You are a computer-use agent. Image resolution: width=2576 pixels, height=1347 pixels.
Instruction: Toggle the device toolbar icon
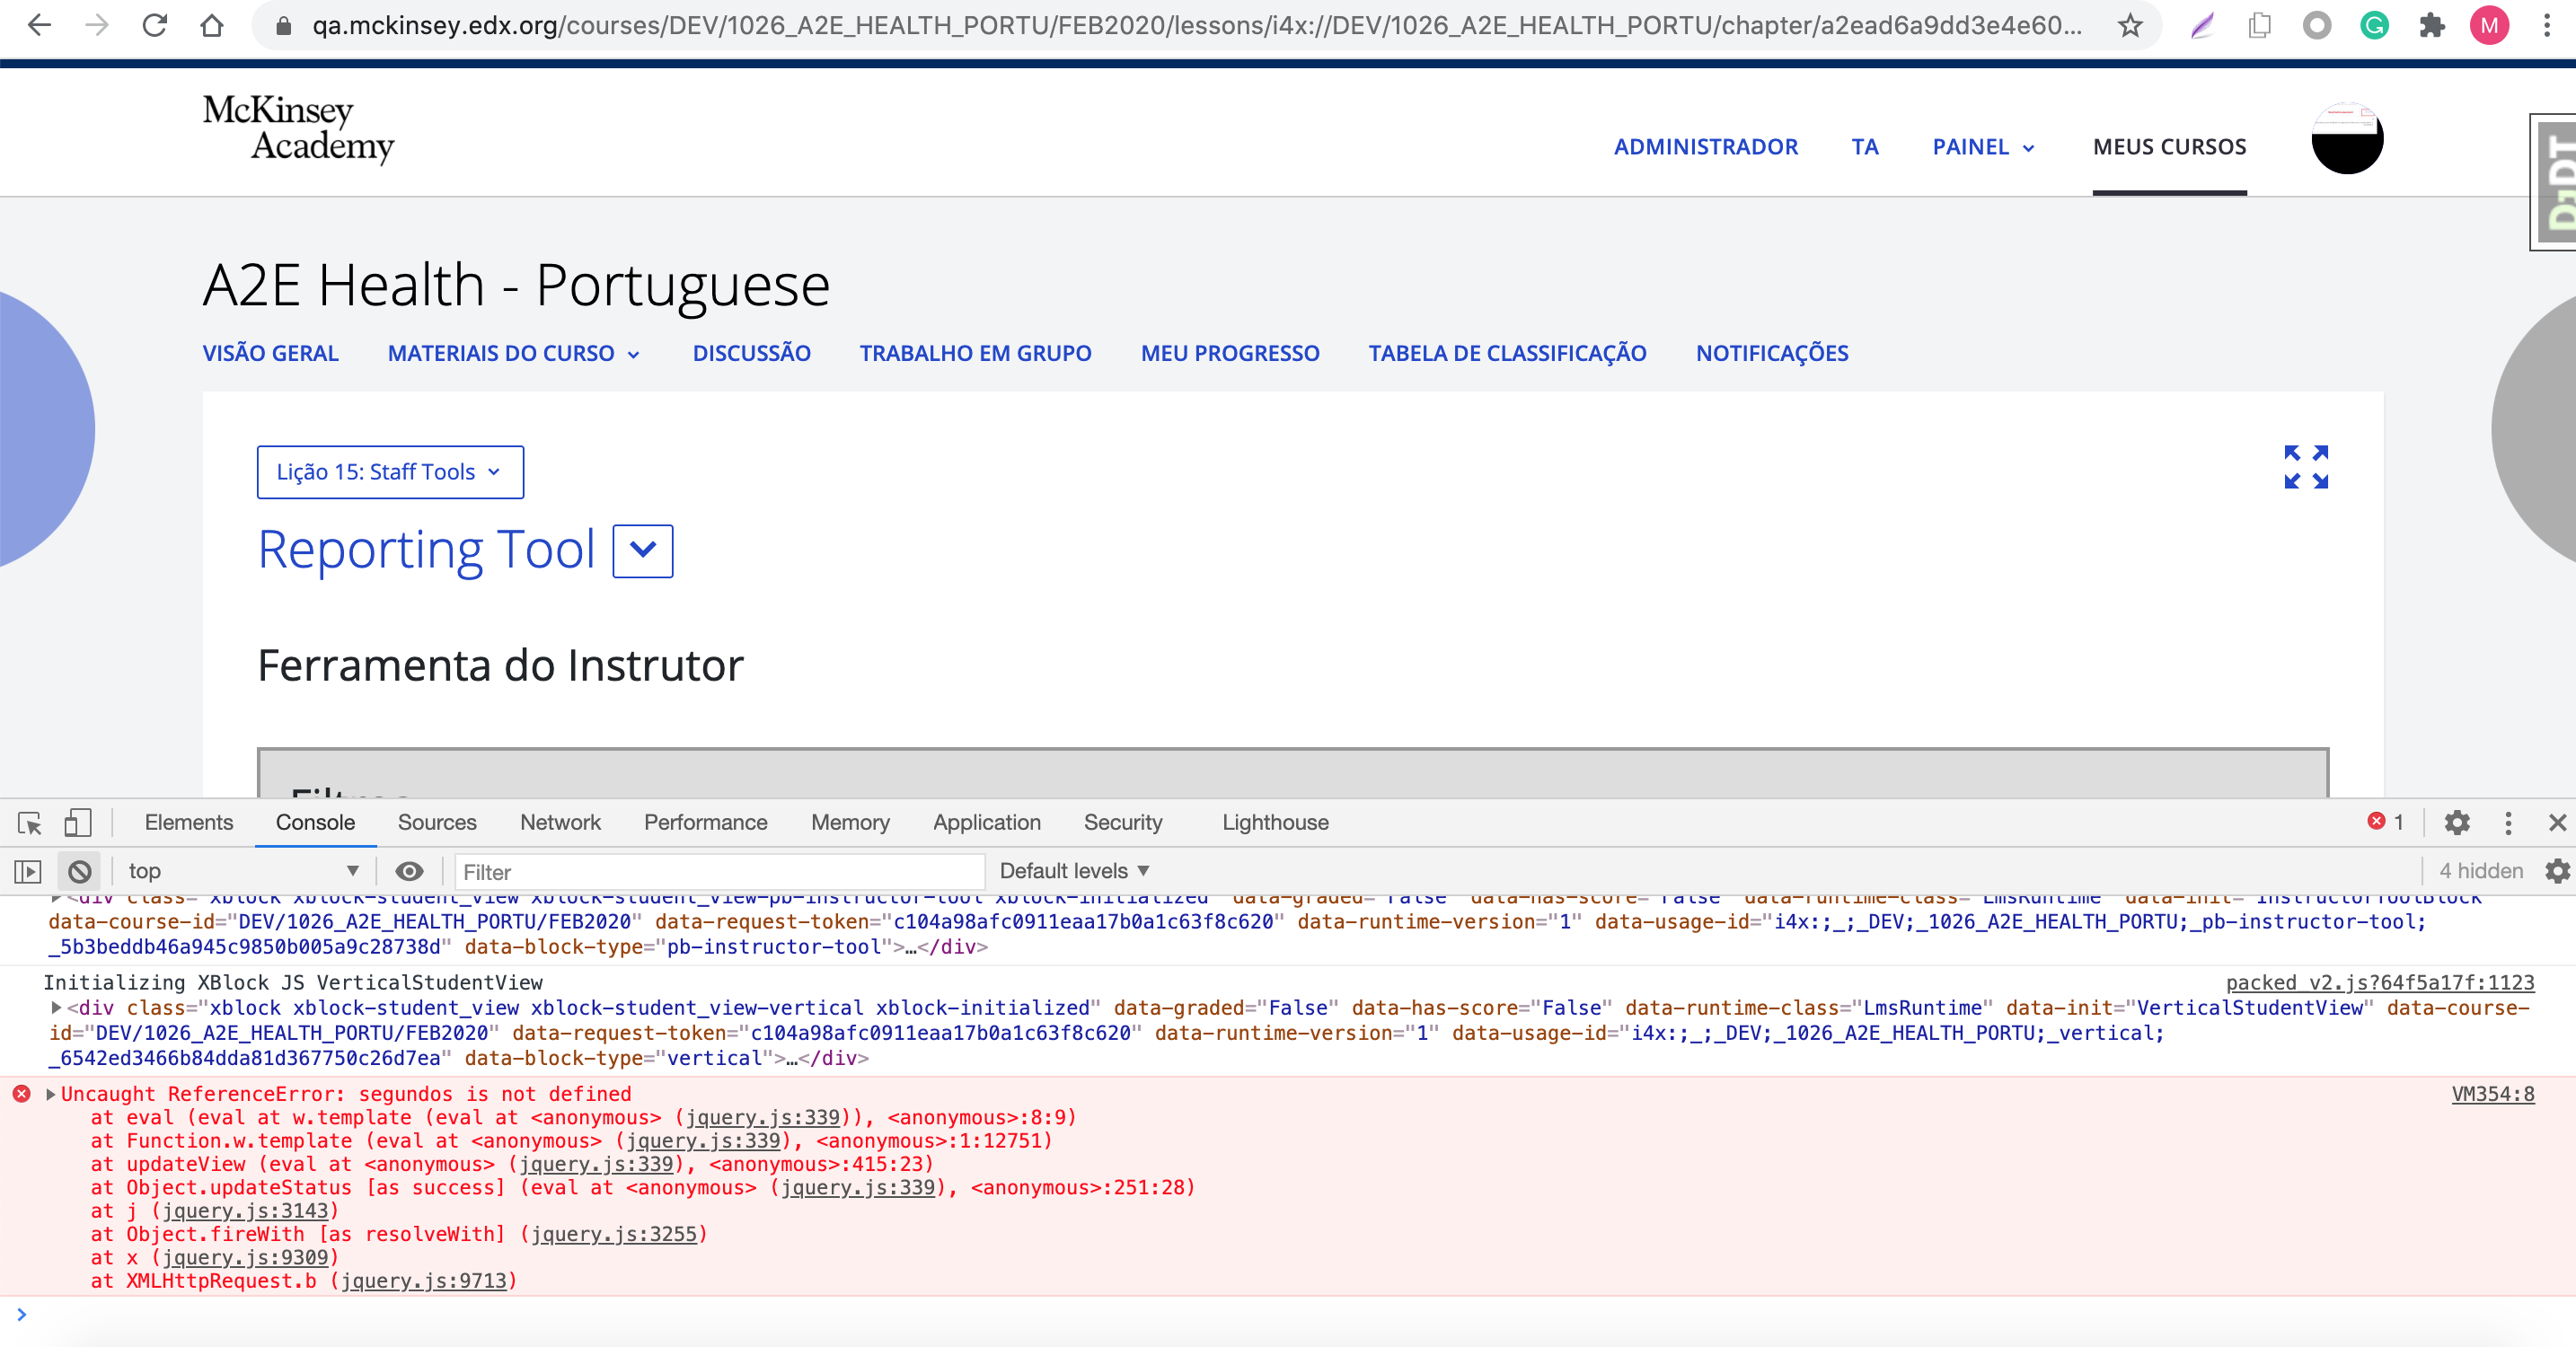coord(77,823)
